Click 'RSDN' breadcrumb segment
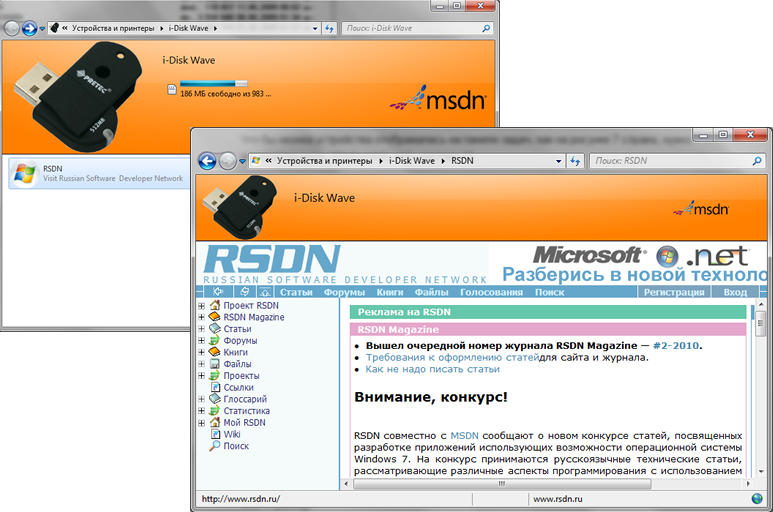 462,161
